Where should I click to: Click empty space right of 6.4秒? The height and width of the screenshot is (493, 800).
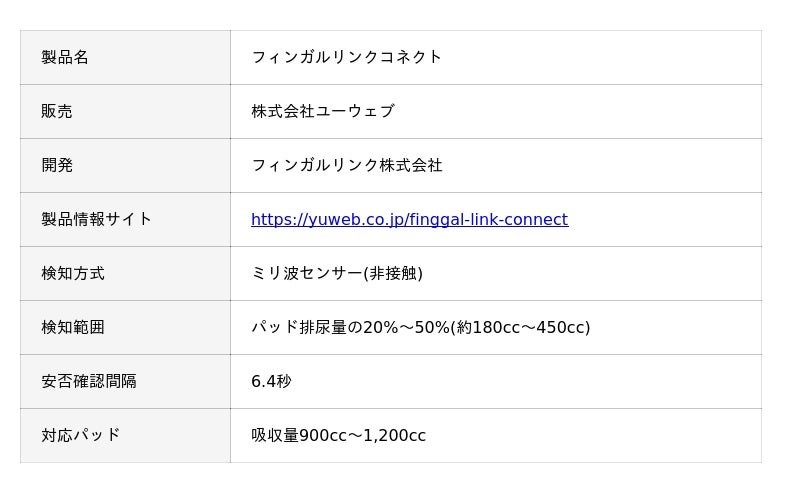tap(520, 382)
